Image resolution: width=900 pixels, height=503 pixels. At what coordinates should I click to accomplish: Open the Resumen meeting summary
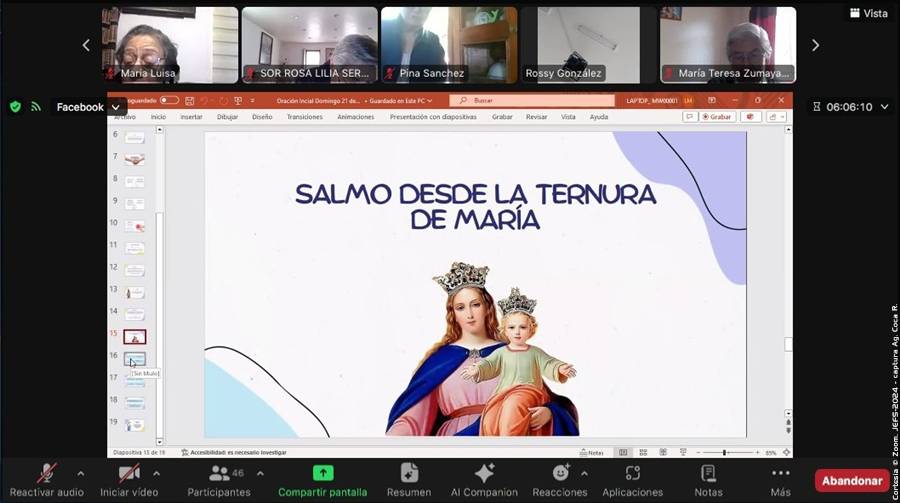coord(409,481)
